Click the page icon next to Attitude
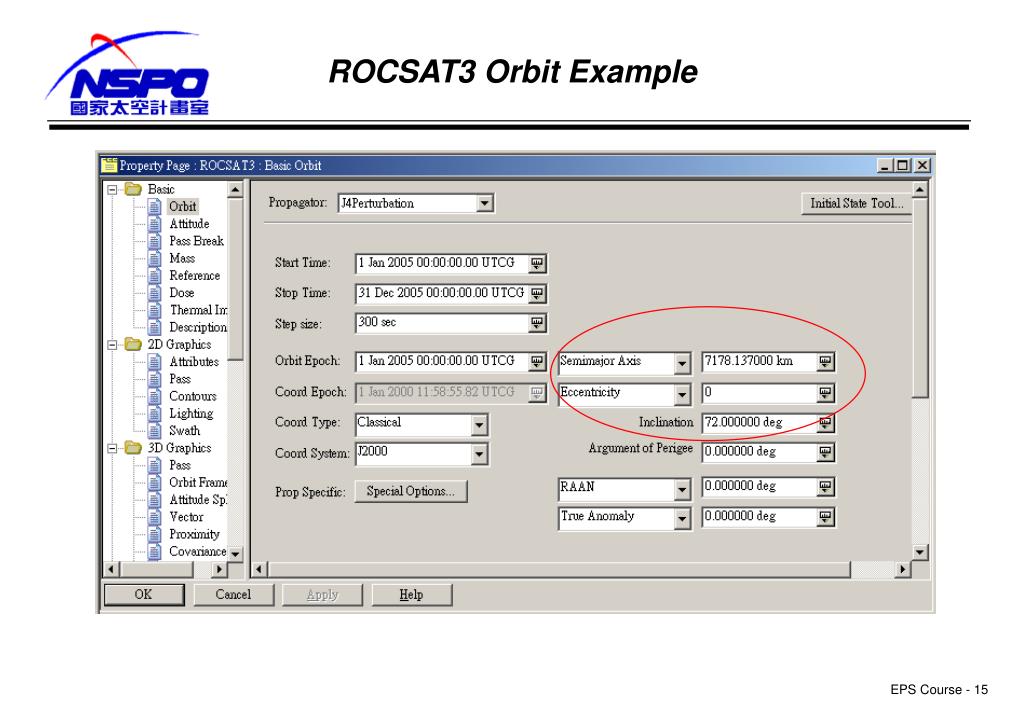 click(155, 224)
